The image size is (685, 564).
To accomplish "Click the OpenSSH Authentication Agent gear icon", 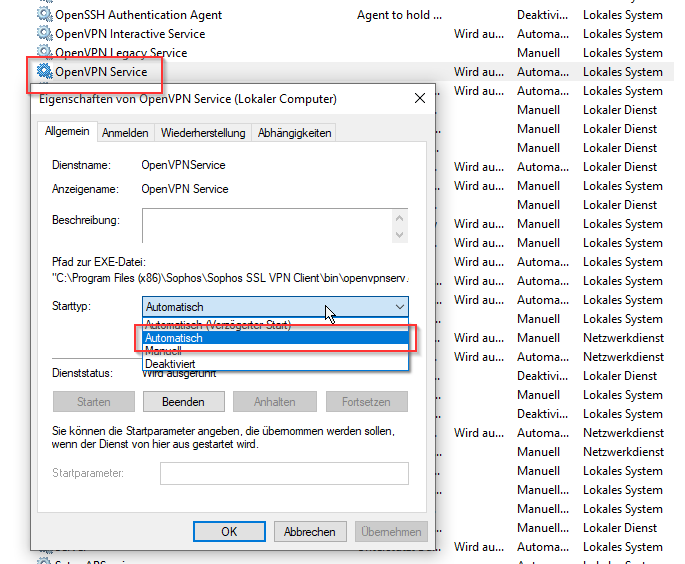I will [x=44, y=14].
